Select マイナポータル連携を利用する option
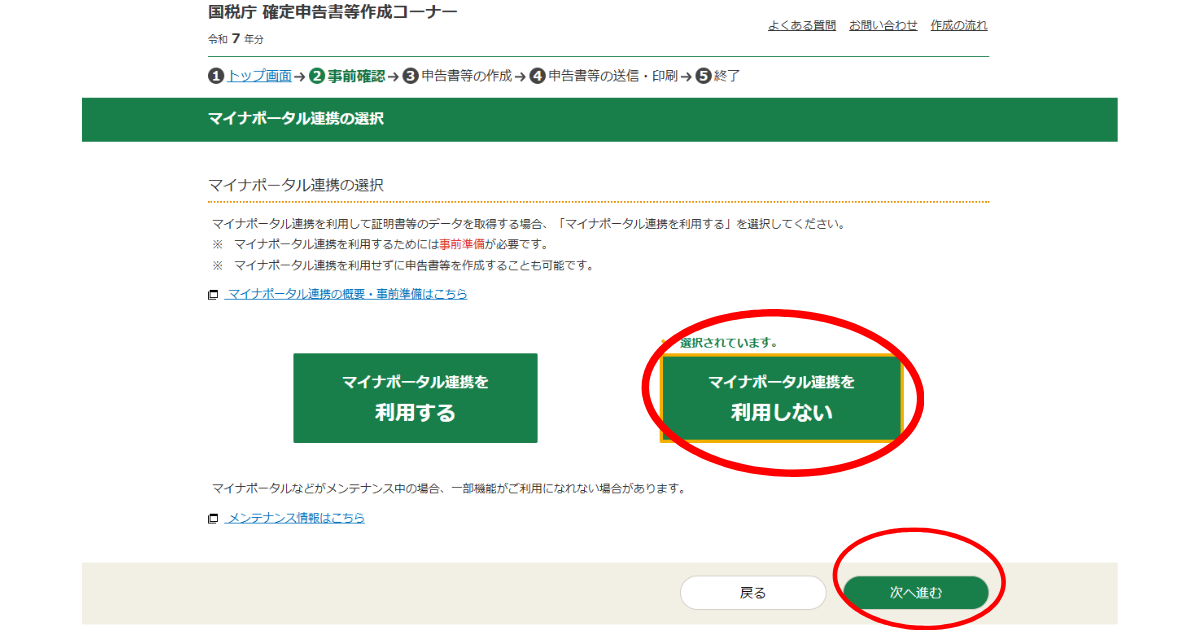Screen dimensions: 1200x630 (x=415, y=398)
